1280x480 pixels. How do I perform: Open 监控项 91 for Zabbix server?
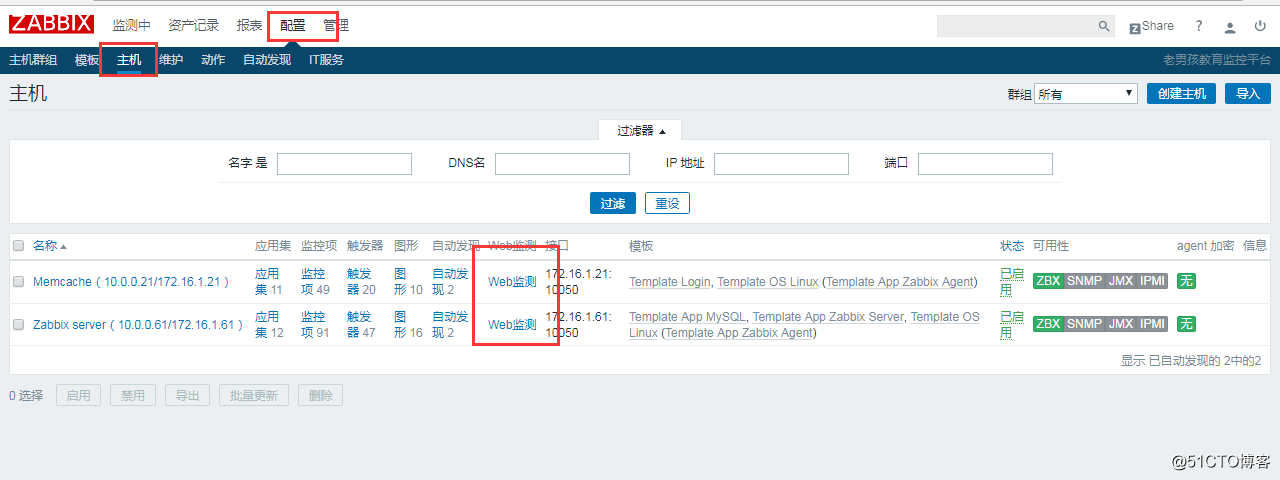(315, 325)
